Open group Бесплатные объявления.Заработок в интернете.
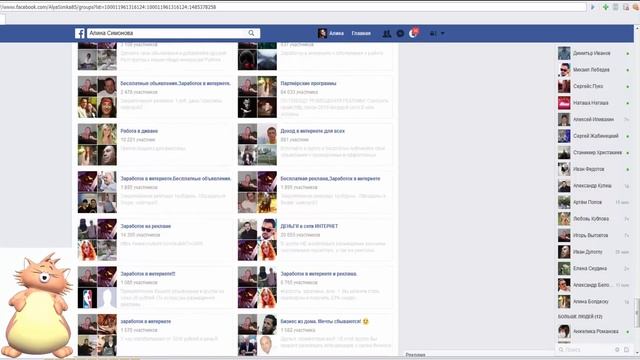This screenshot has height=360, width=640. (x=176, y=83)
